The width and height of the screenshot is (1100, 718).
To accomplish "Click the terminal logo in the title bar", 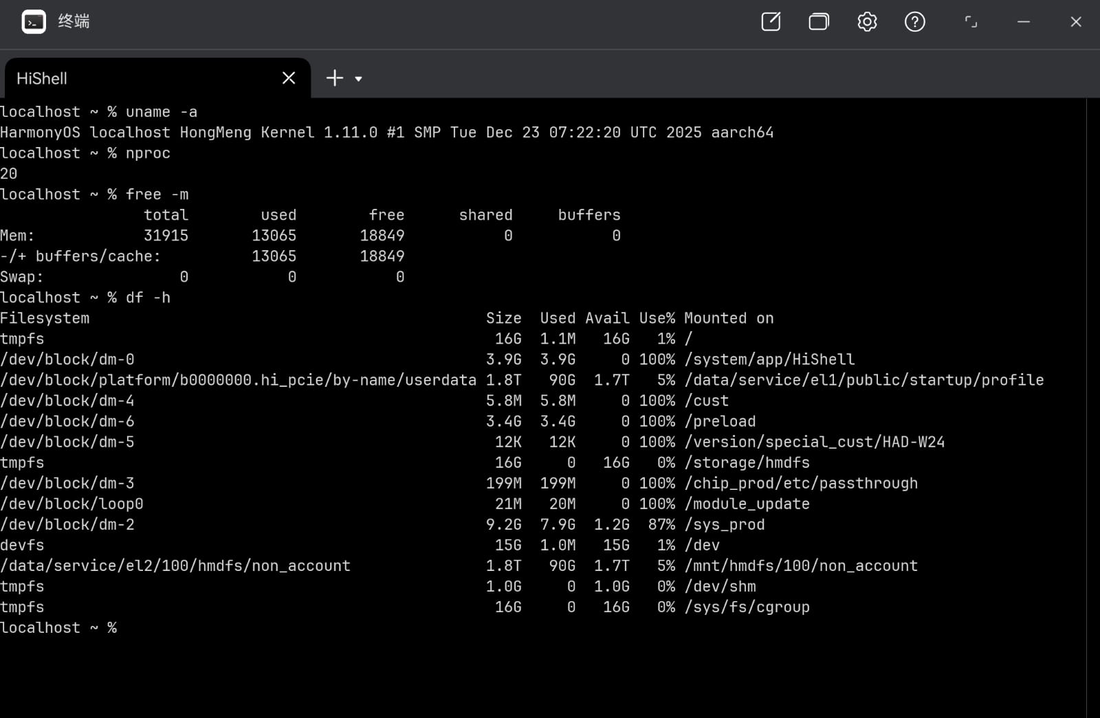I will 33,21.
